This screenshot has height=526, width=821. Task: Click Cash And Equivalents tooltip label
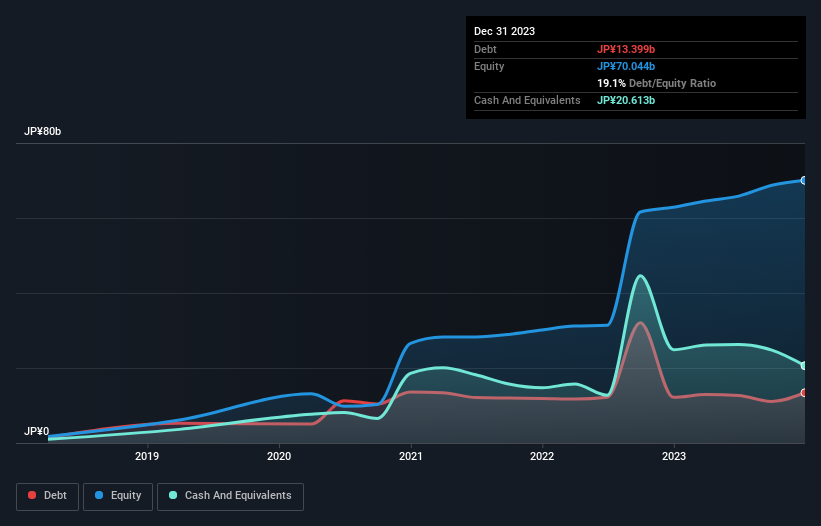click(527, 100)
